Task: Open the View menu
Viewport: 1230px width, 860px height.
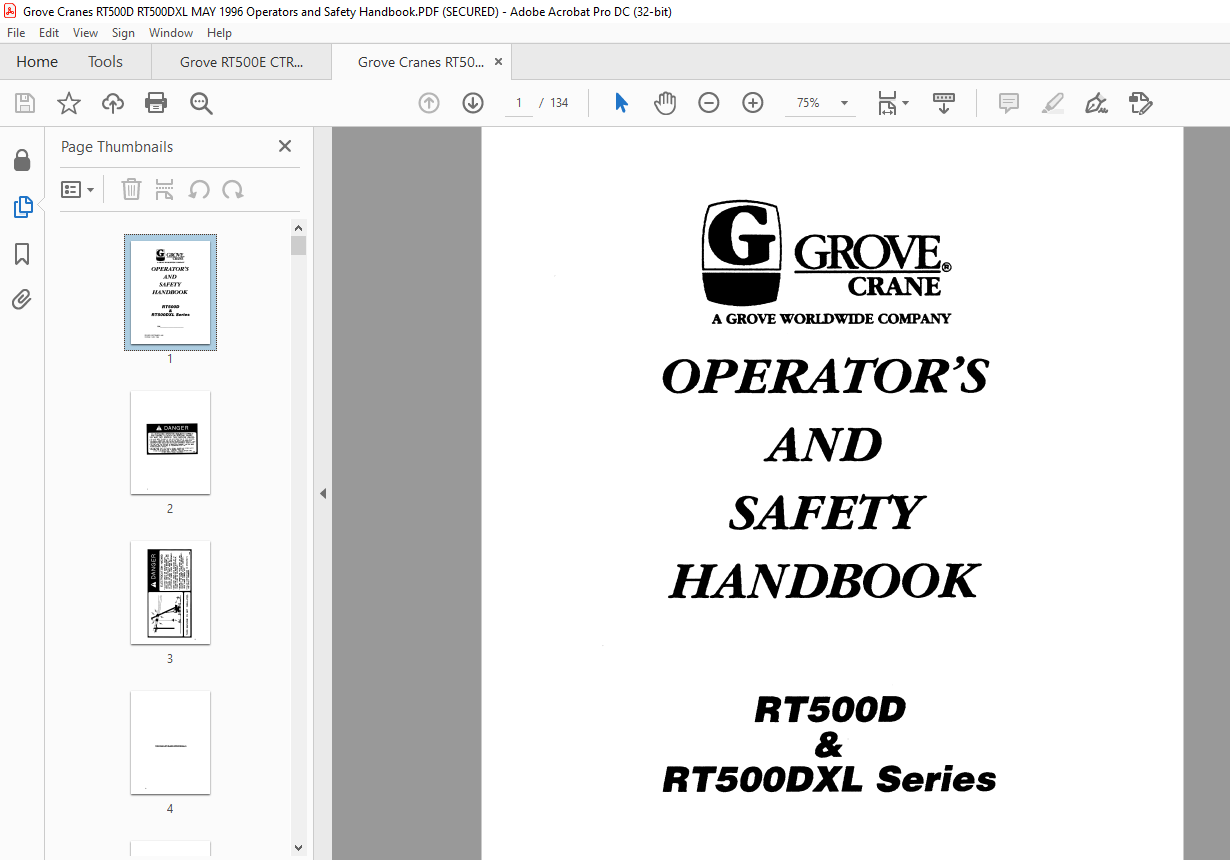Action: [86, 33]
